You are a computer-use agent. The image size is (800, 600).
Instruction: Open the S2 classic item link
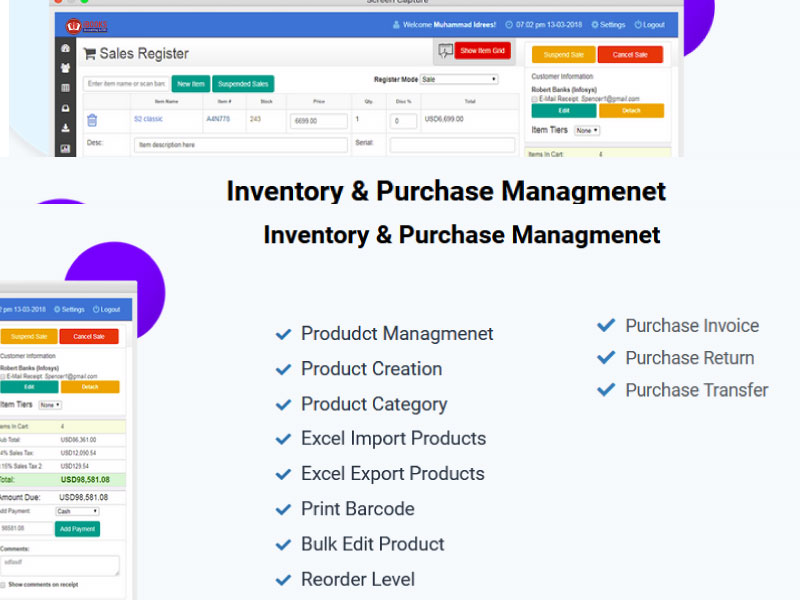pyautogui.click(x=148, y=119)
